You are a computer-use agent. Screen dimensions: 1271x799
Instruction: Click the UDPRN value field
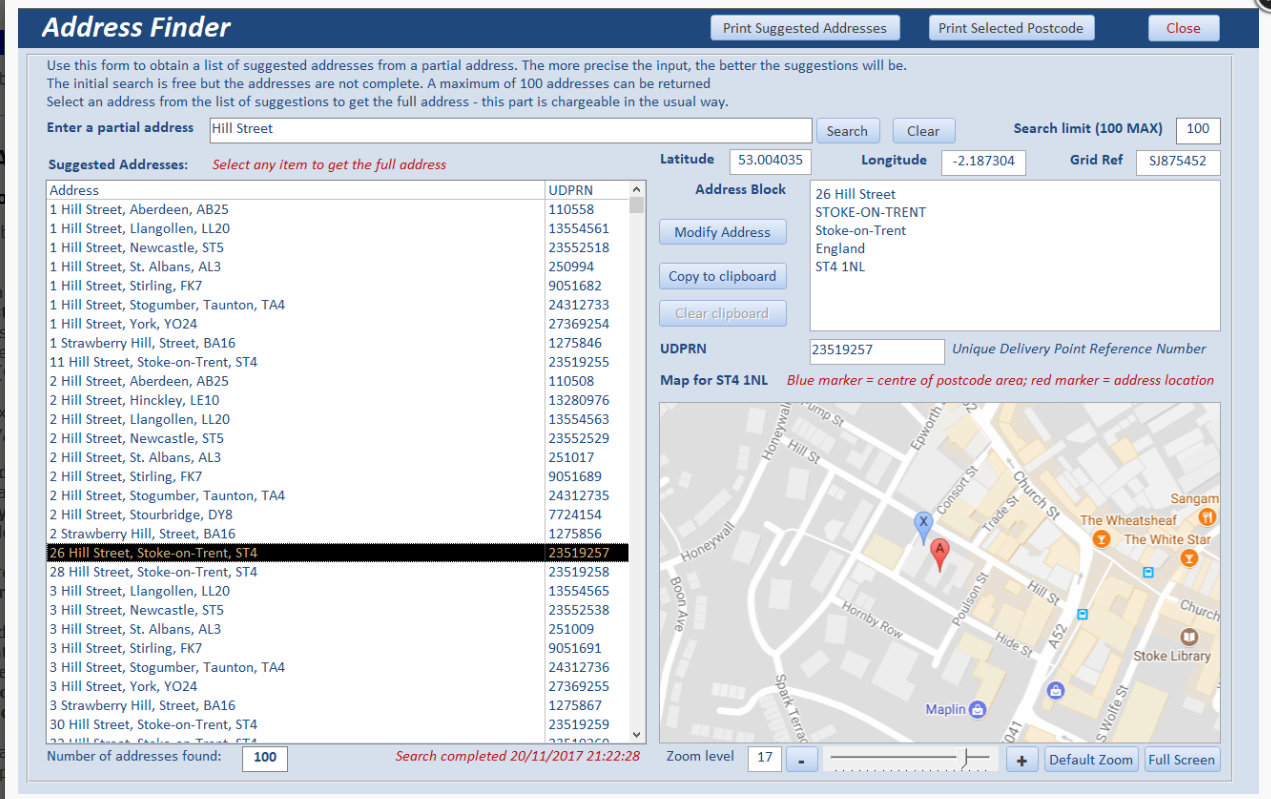tap(877, 351)
